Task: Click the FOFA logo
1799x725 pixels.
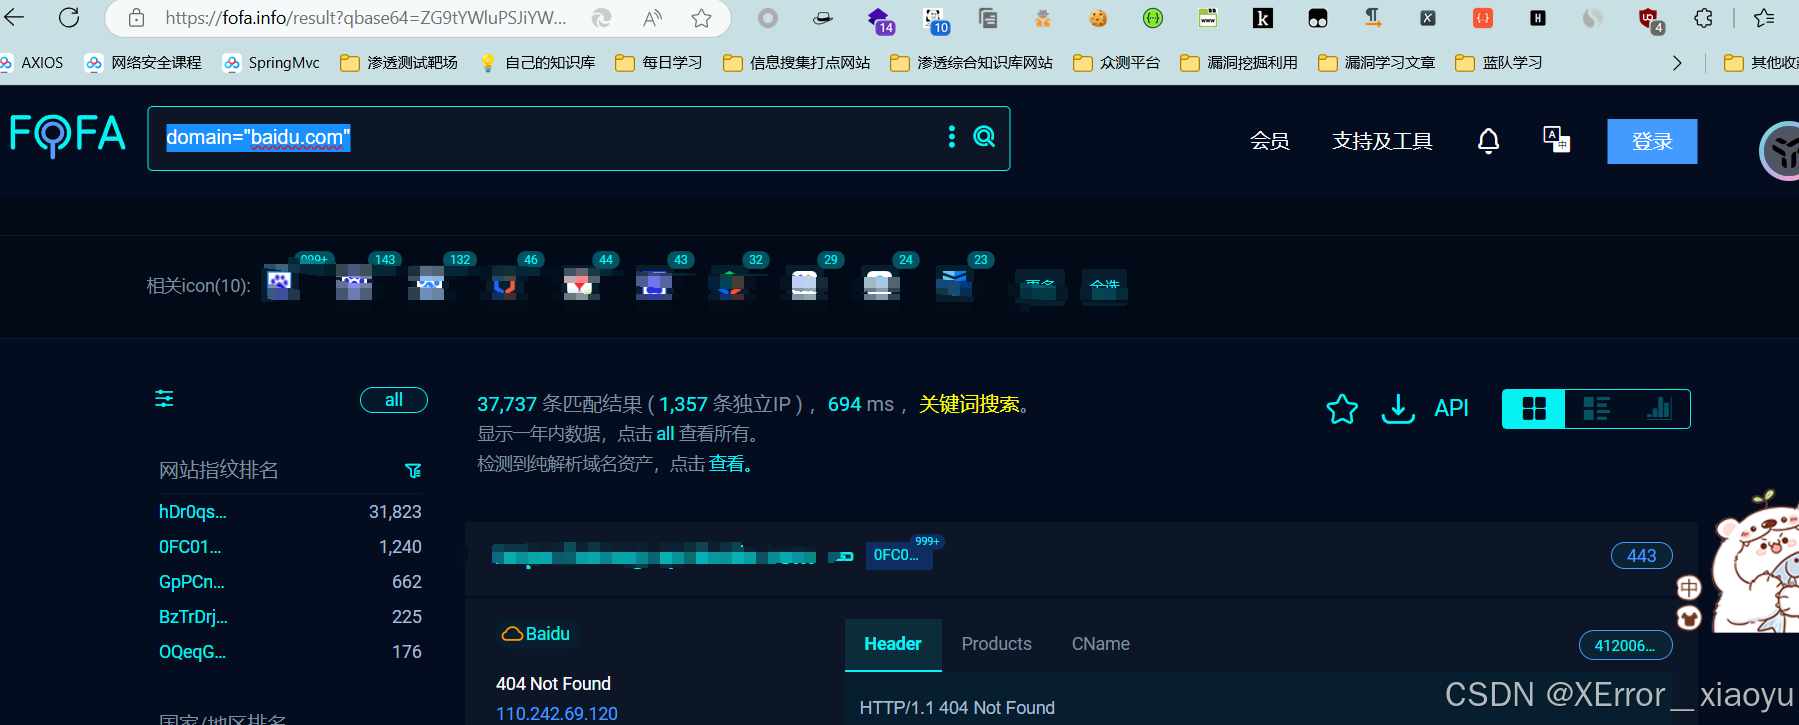Action: [68, 136]
